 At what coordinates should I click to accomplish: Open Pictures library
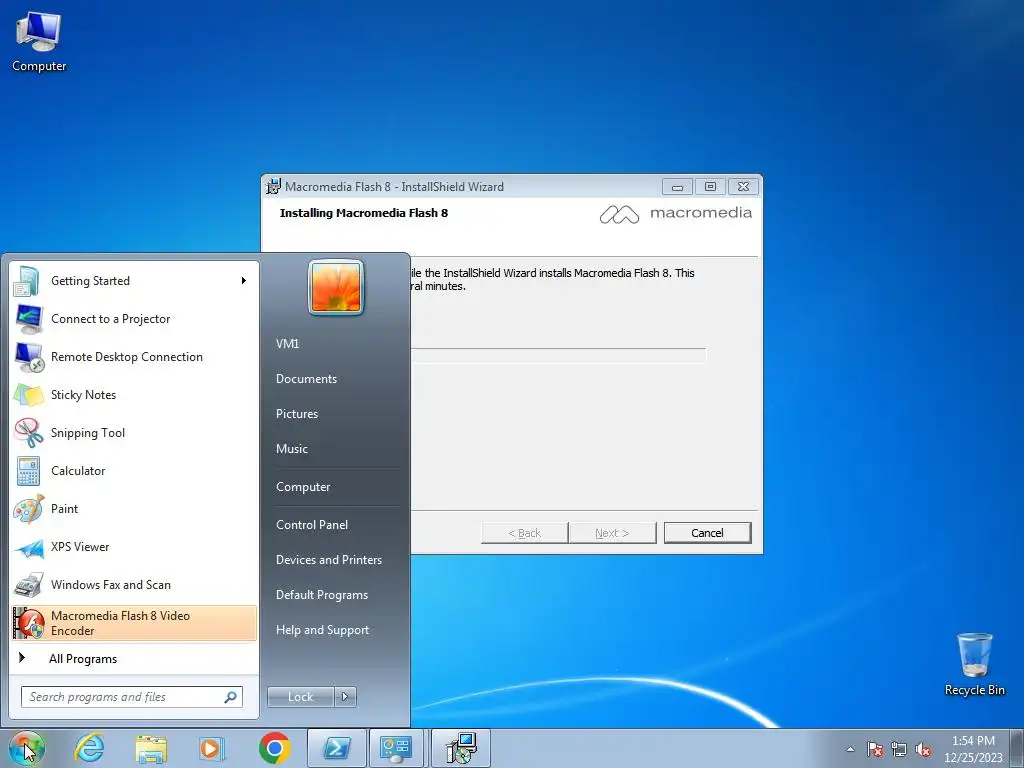tap(296, 414)
